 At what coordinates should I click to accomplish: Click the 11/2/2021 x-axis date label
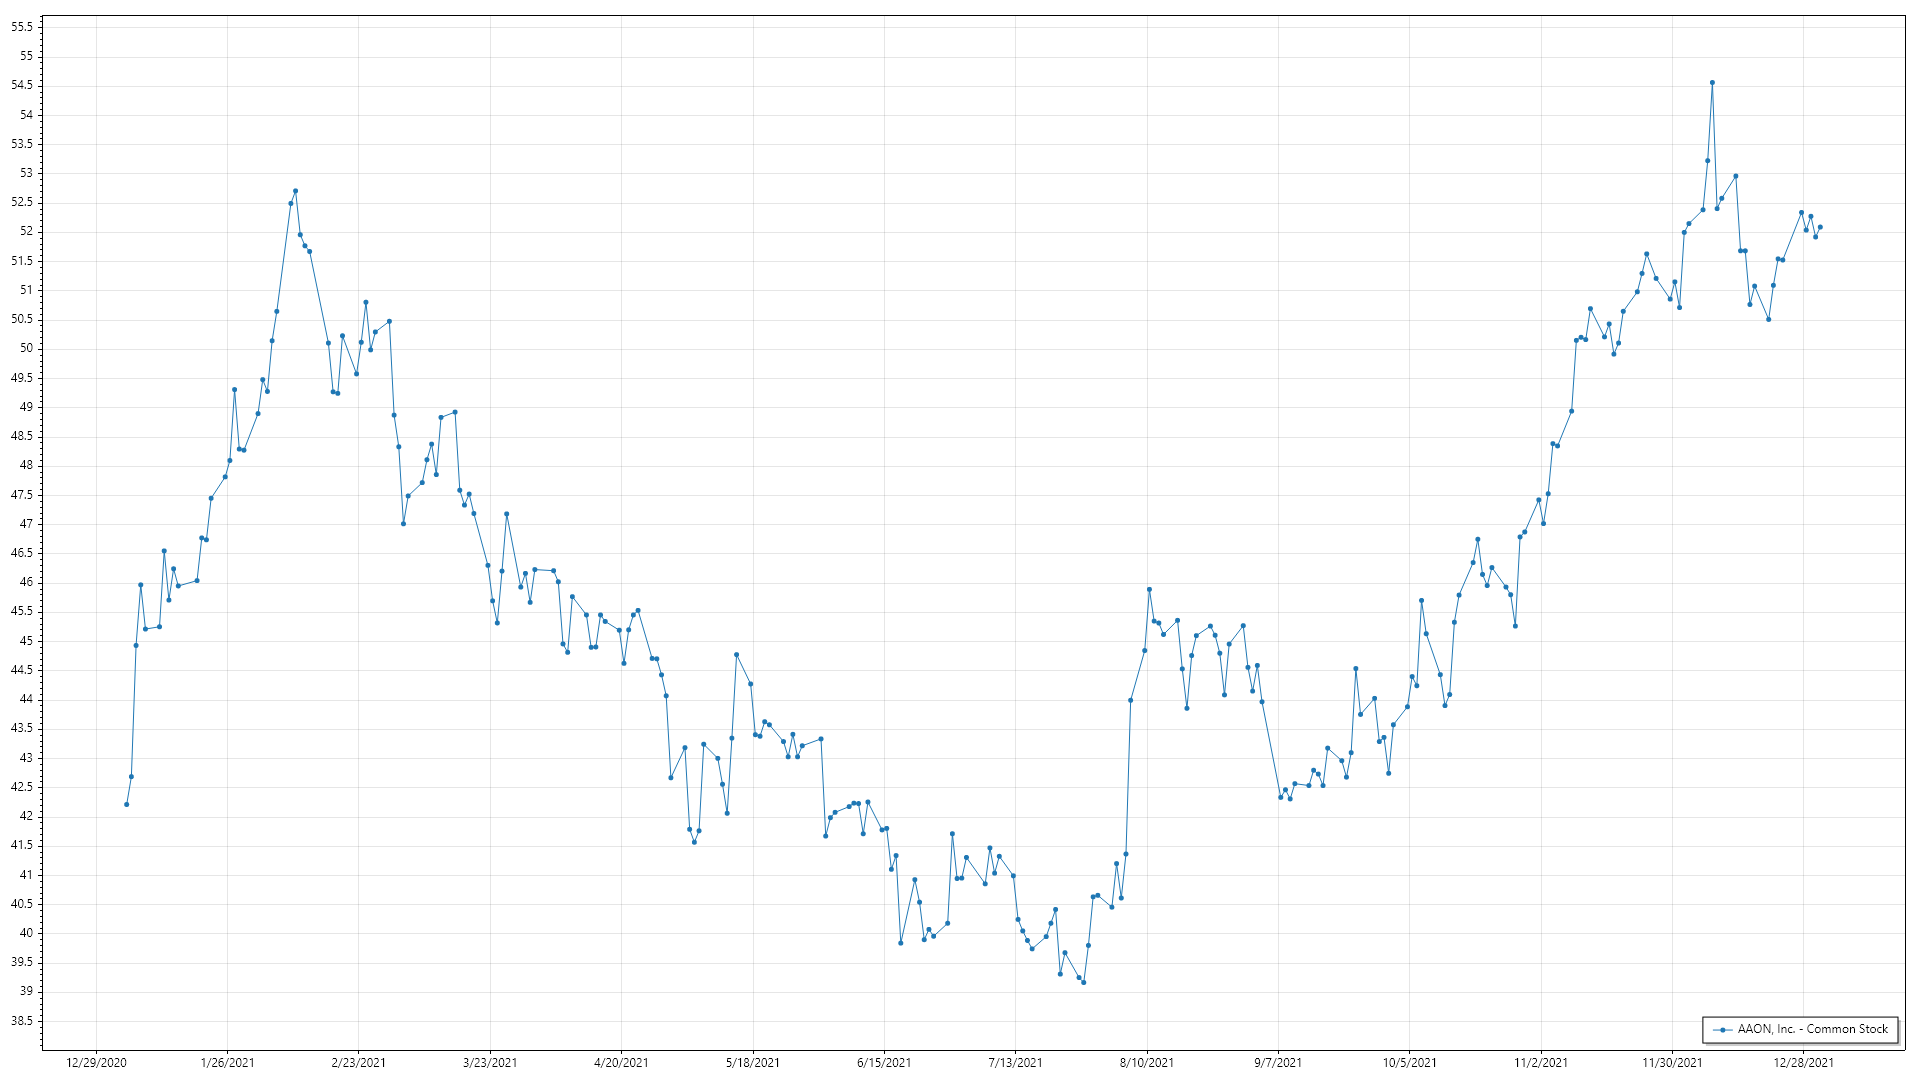pyautogui.click(x=1541, y=1062)
